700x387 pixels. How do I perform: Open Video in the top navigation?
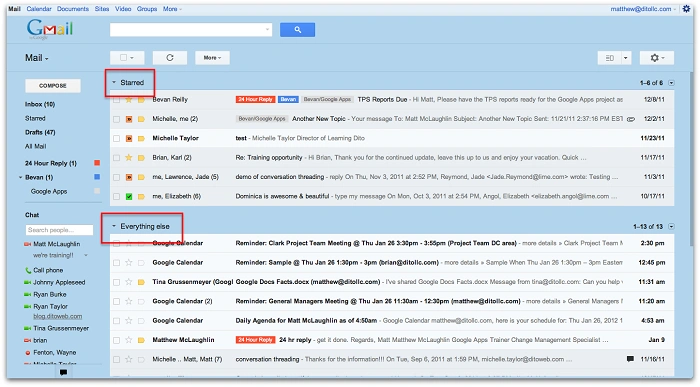(123, 8)
